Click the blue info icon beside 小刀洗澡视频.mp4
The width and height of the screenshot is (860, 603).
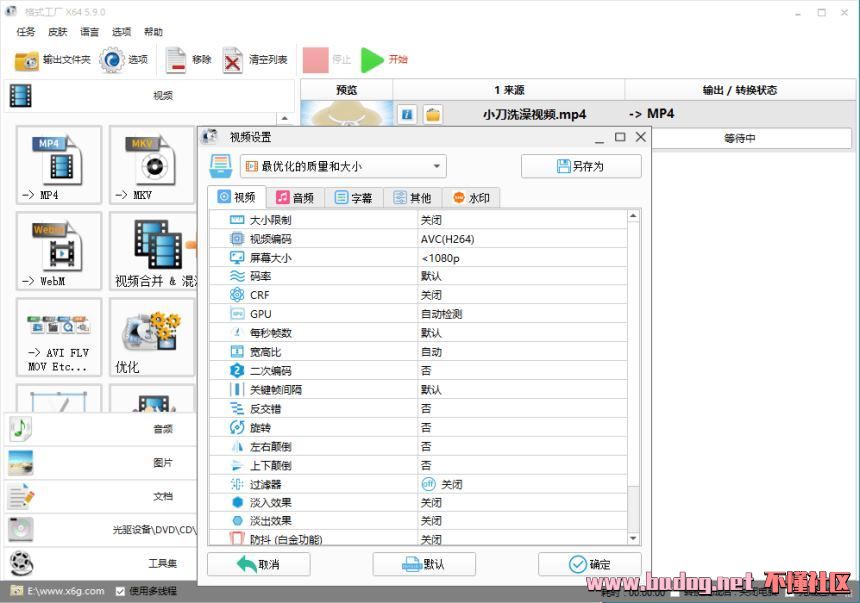(407, 115)
